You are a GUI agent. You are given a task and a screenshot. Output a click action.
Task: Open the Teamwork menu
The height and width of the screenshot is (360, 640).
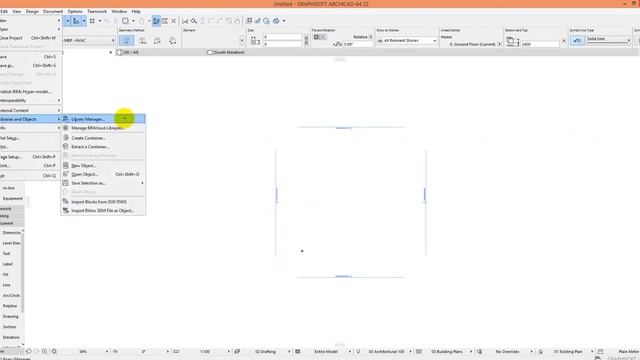pos(97,11)
